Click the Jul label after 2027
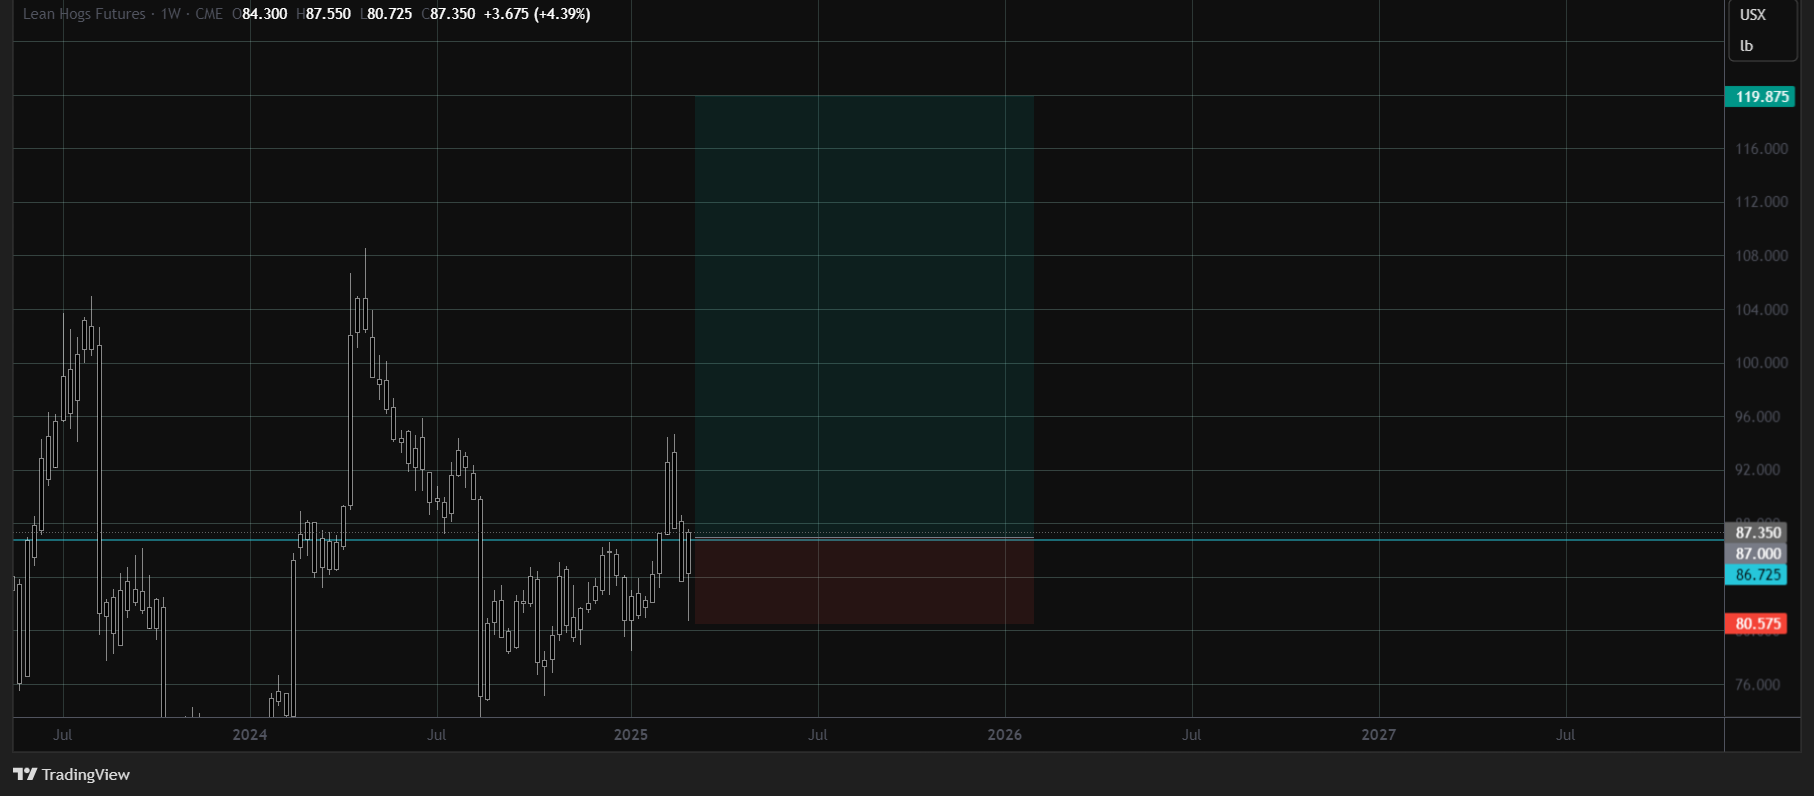 click(1566, 735)
